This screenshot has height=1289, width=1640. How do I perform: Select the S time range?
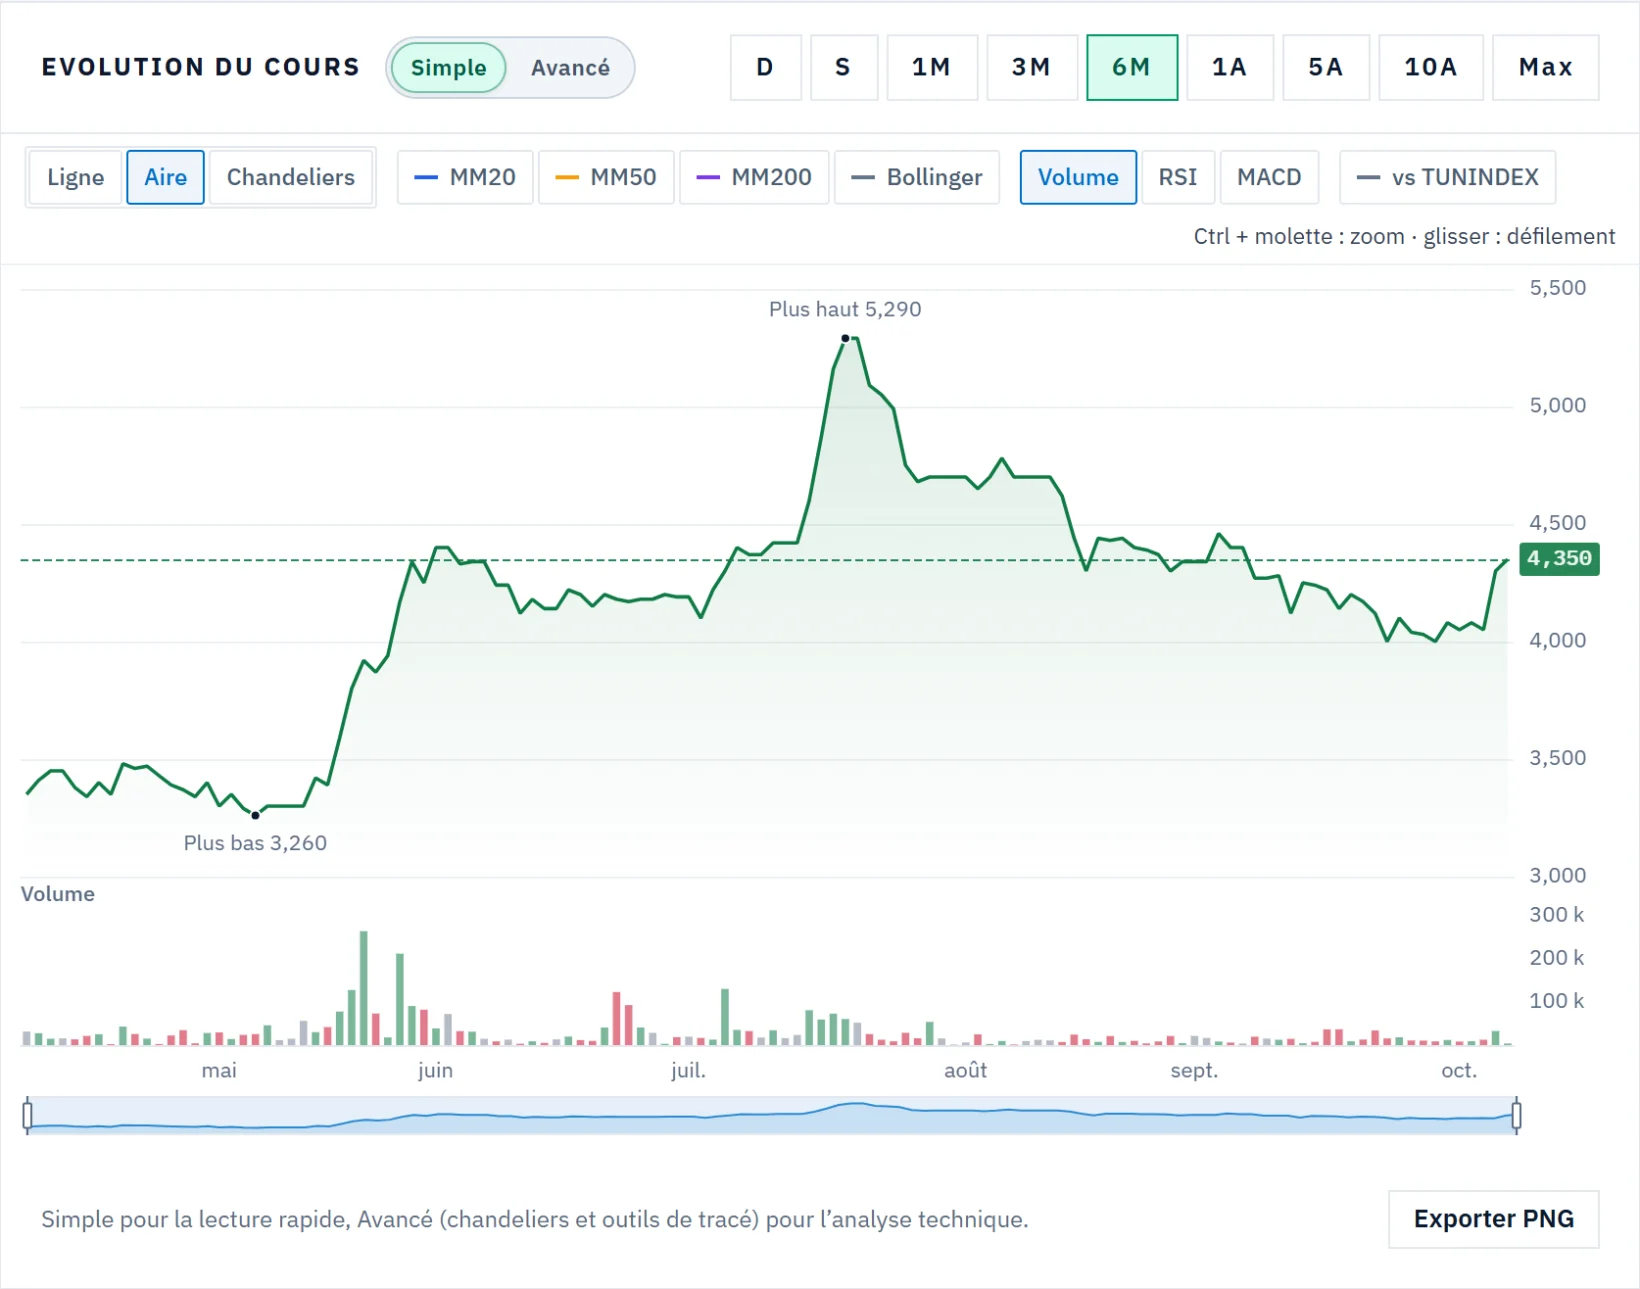coord(843,68)
